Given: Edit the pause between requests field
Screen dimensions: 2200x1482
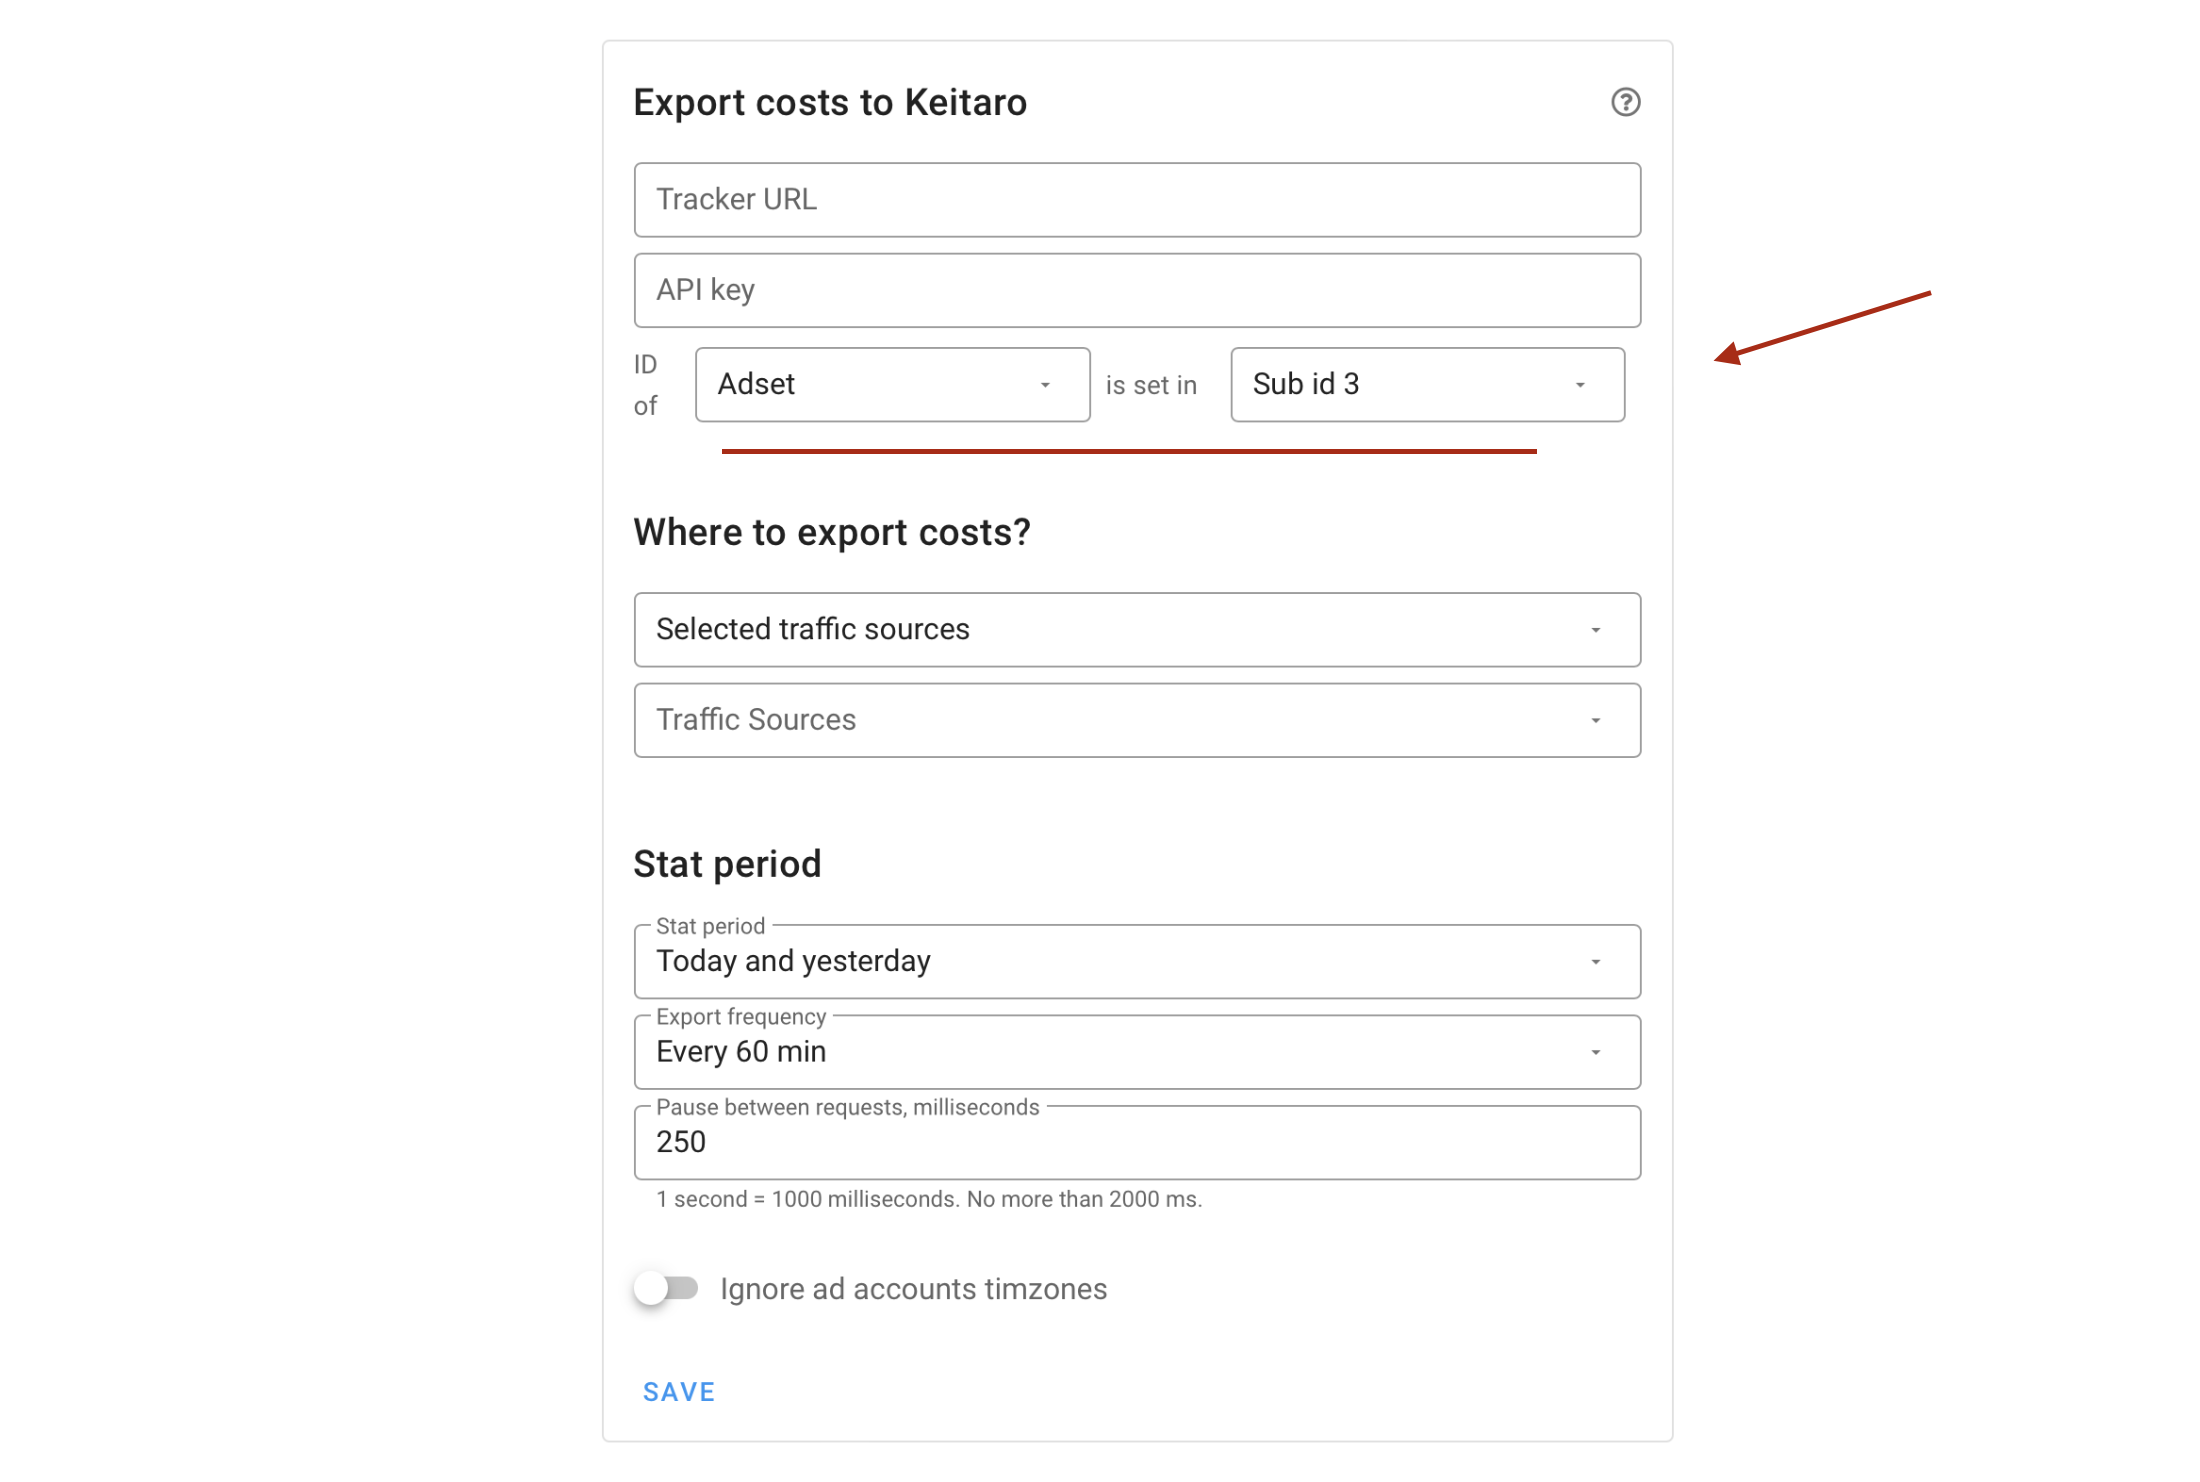Looking at the screenshot, I should pos(1137,1143).
